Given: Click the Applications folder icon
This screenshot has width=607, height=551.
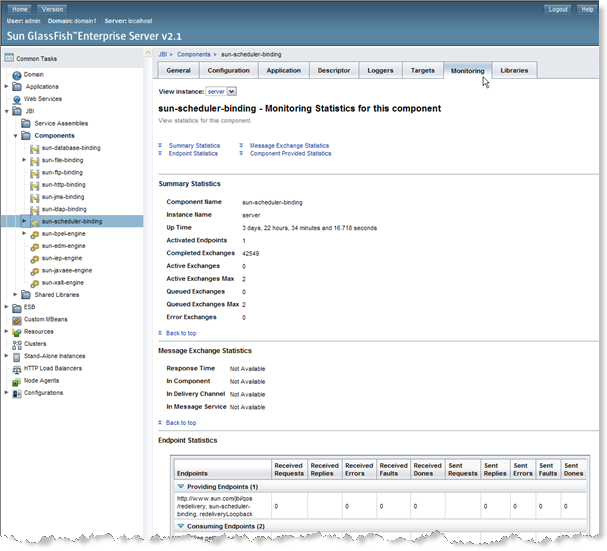Looking at the screenshot, I should [17, 87].
